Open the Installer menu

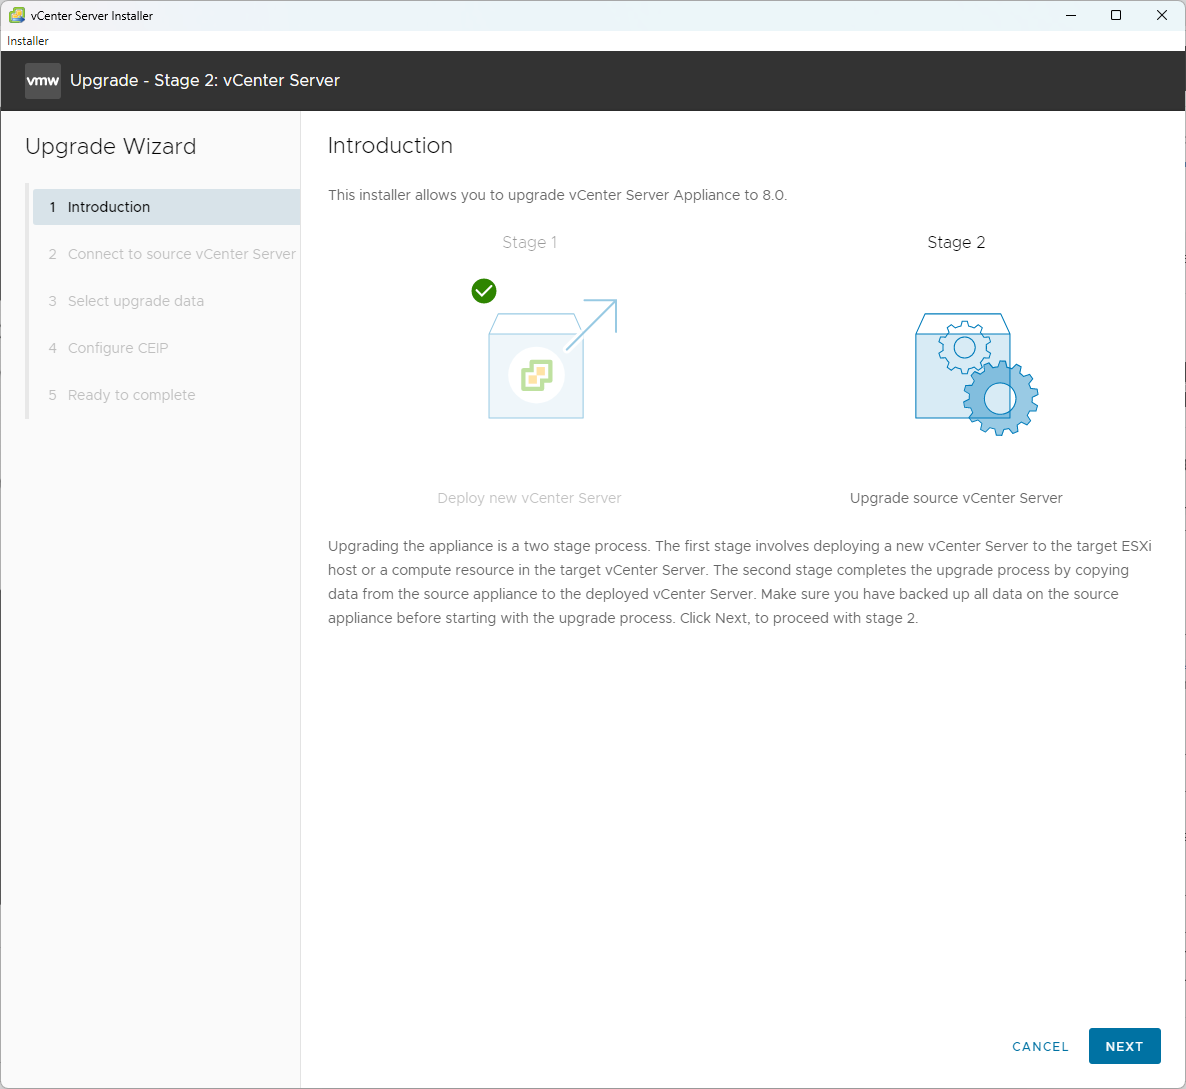(28, 41)
